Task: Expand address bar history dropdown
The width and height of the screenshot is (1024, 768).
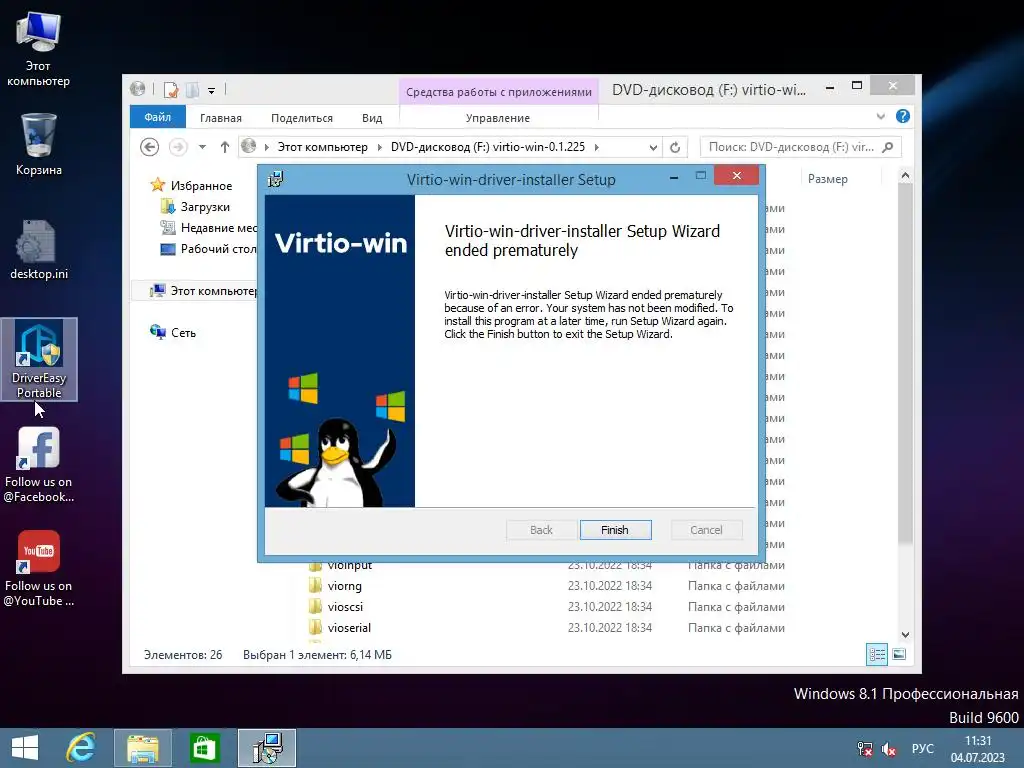Action: pyautogui.click(x=653, y=148)
